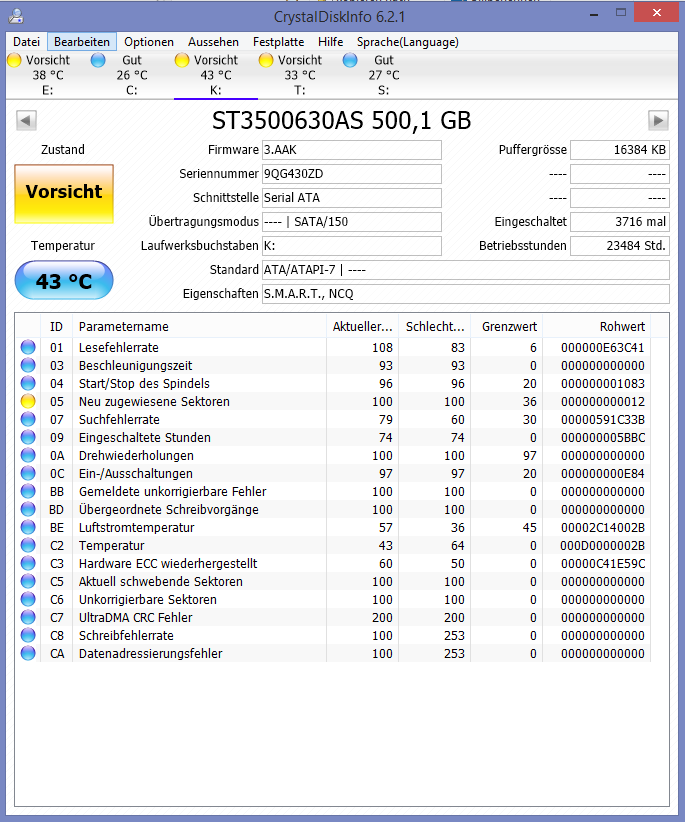Click status orb for Suchfehlerrate row
The height and width of the screenshot is (822, 685).
click(x=28, y=419)
